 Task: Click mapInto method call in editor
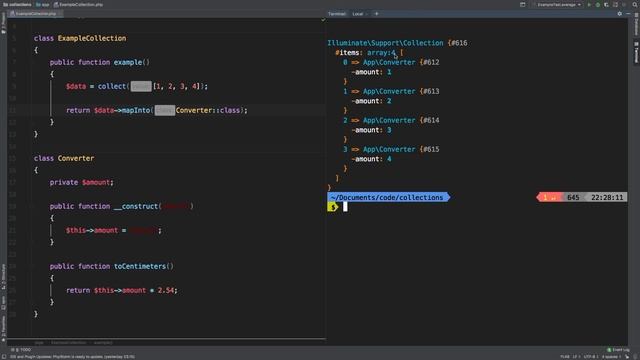pos(136,110)
